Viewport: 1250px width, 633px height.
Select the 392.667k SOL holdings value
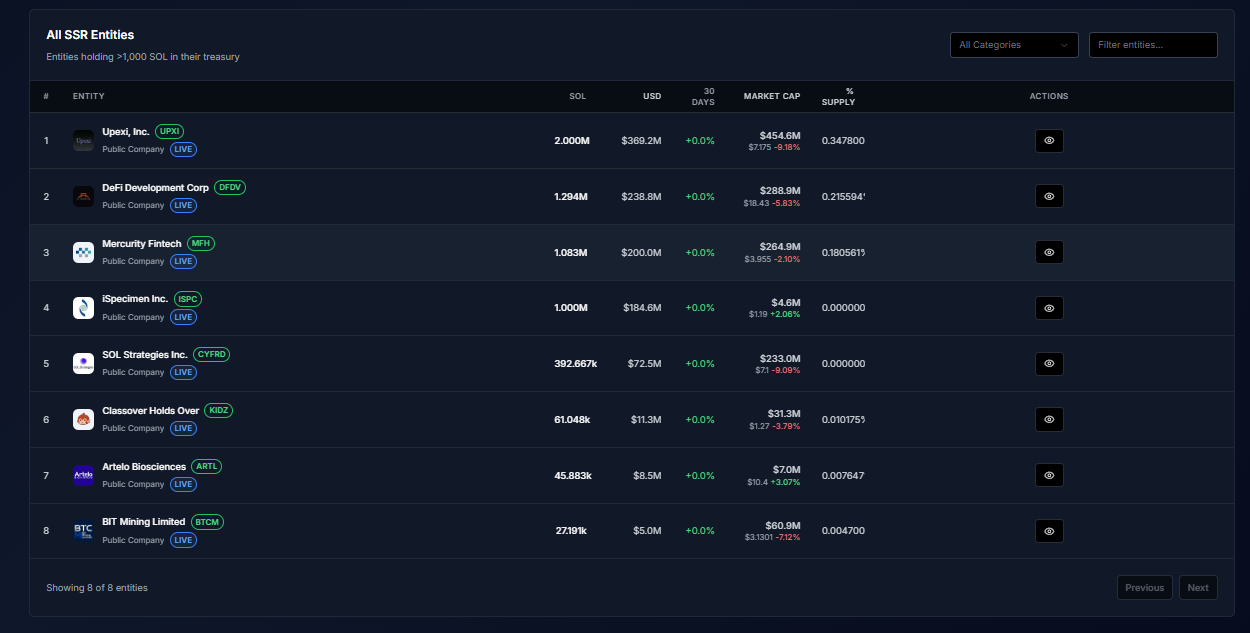[576, 364]
